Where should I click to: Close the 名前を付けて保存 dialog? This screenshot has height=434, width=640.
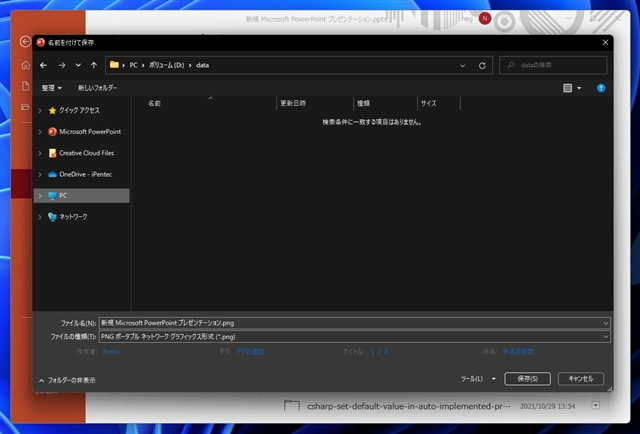(x=605, y=42)
